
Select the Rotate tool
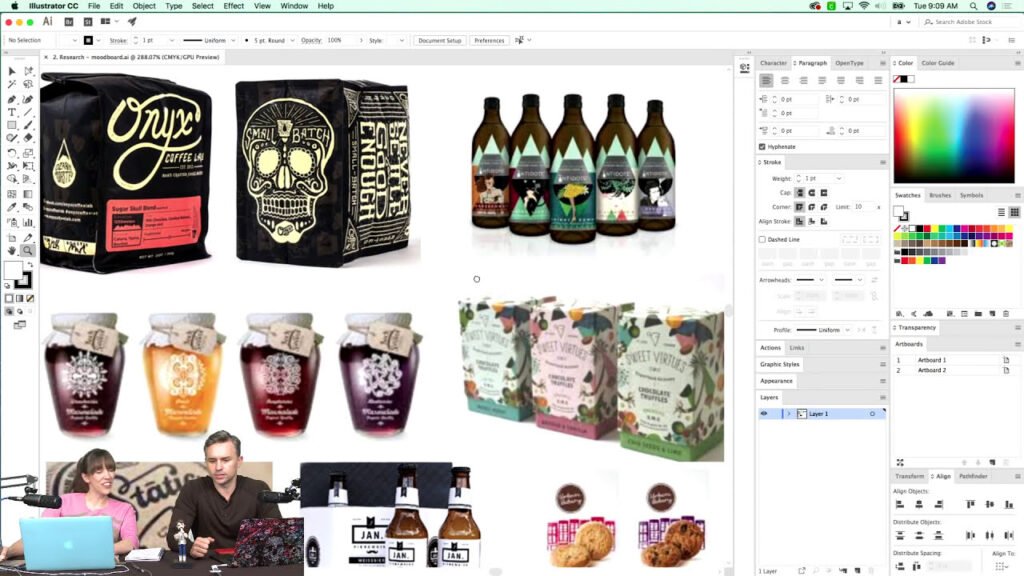[12, 153]
